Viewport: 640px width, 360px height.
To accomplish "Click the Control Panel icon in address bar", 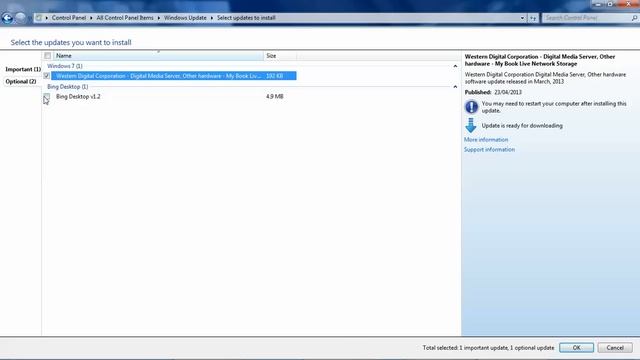I will (39, 18).
